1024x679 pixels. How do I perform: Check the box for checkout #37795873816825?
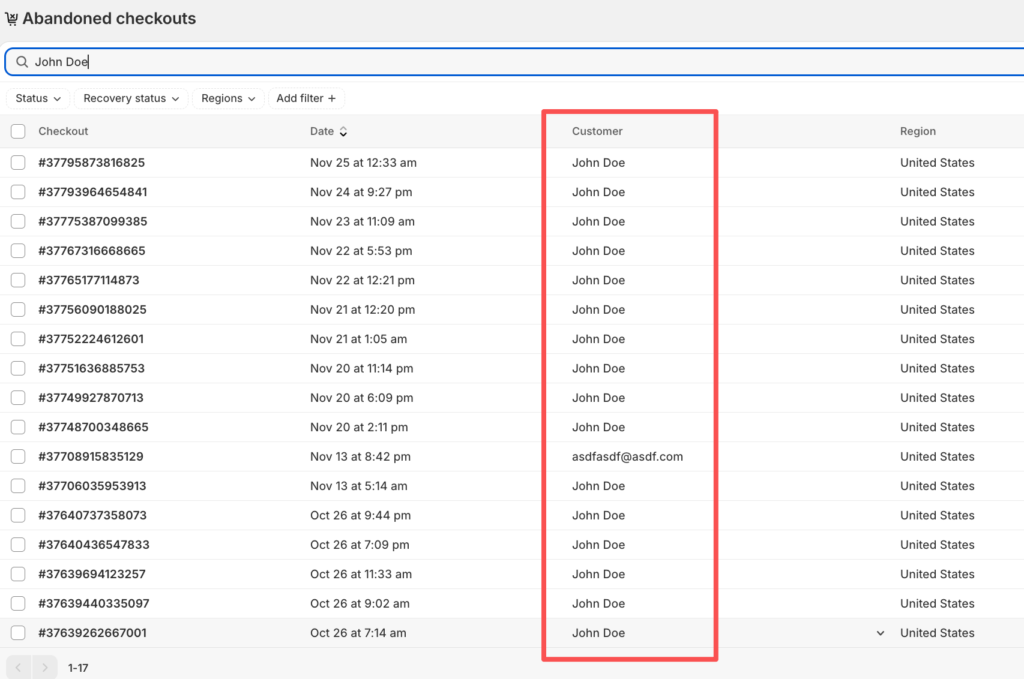[18, 163]
